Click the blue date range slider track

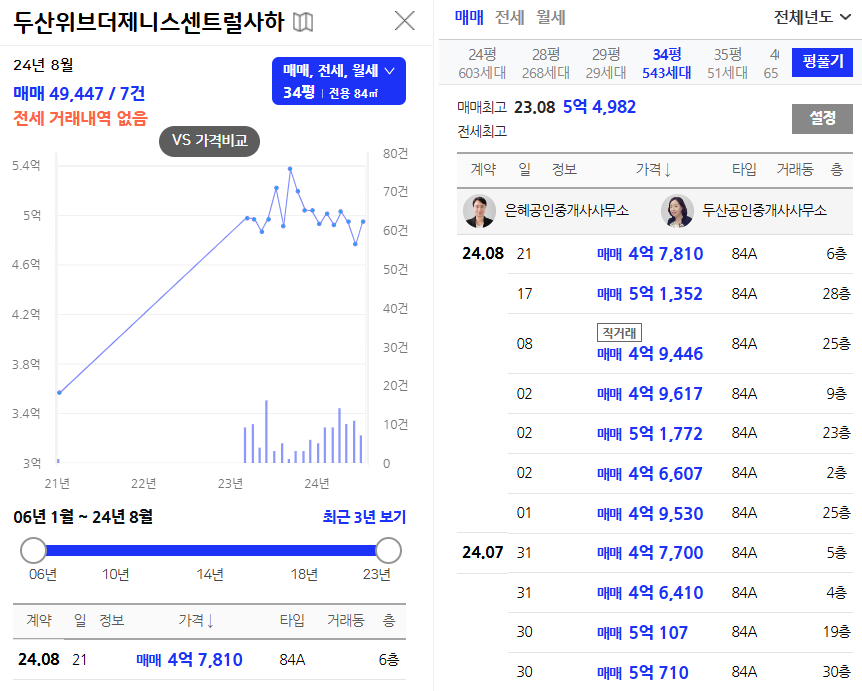pos(211,551)
